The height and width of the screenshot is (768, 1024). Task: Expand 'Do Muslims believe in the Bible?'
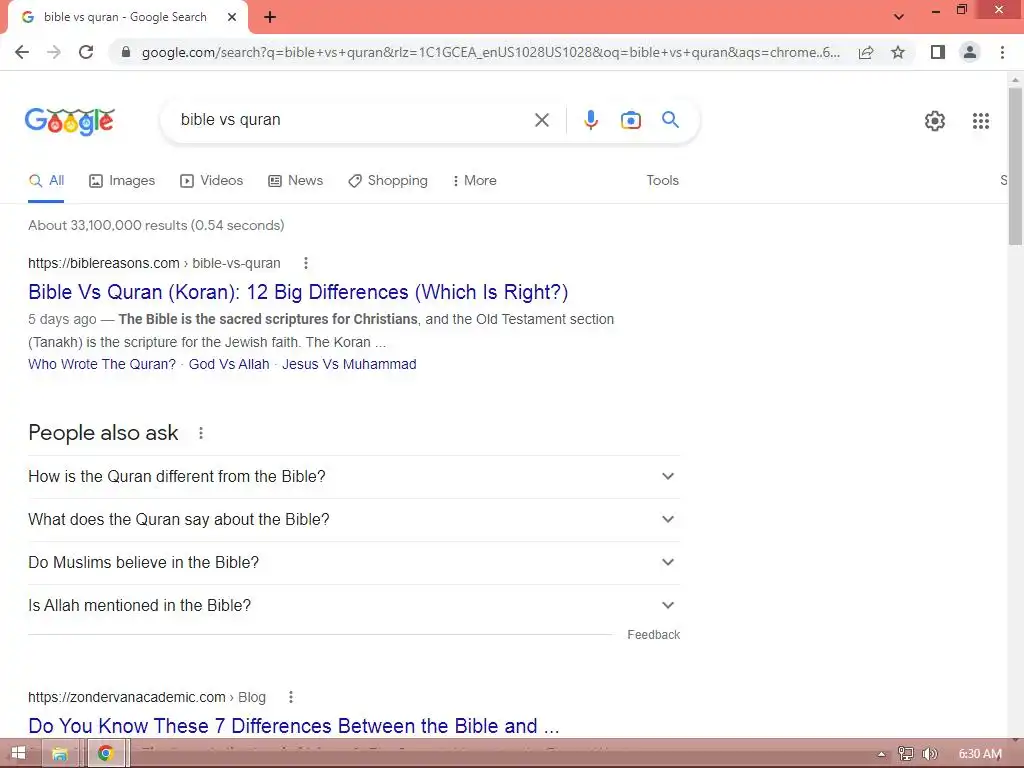[354, 563]
